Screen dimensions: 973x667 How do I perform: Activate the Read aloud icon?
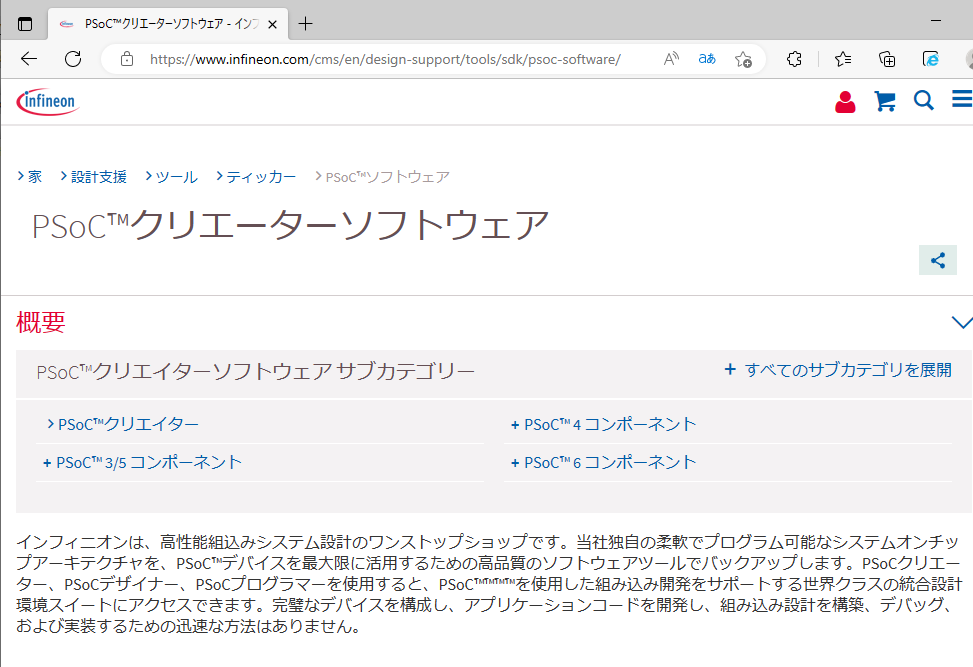tap(671, 59)
